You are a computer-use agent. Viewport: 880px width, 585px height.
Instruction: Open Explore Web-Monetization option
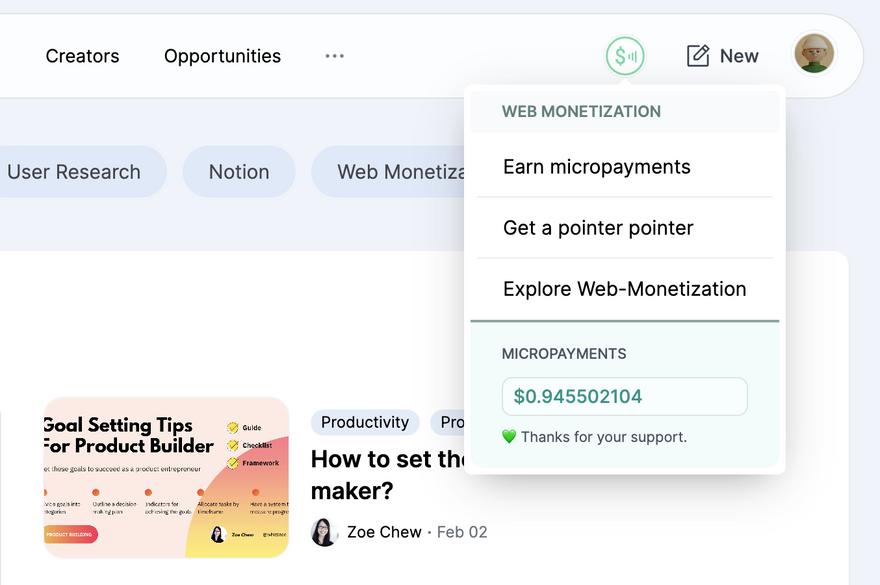pos(624,289)
